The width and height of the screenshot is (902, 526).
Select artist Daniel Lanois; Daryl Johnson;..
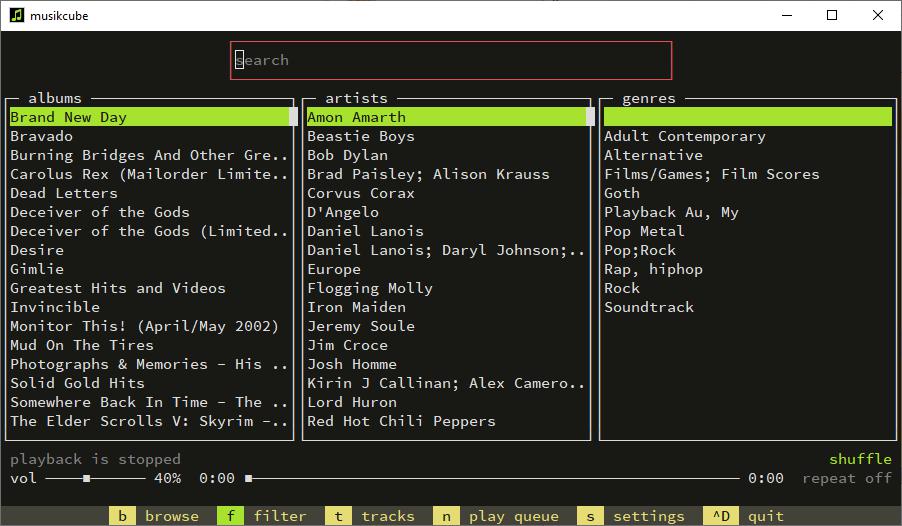[446, 250]
